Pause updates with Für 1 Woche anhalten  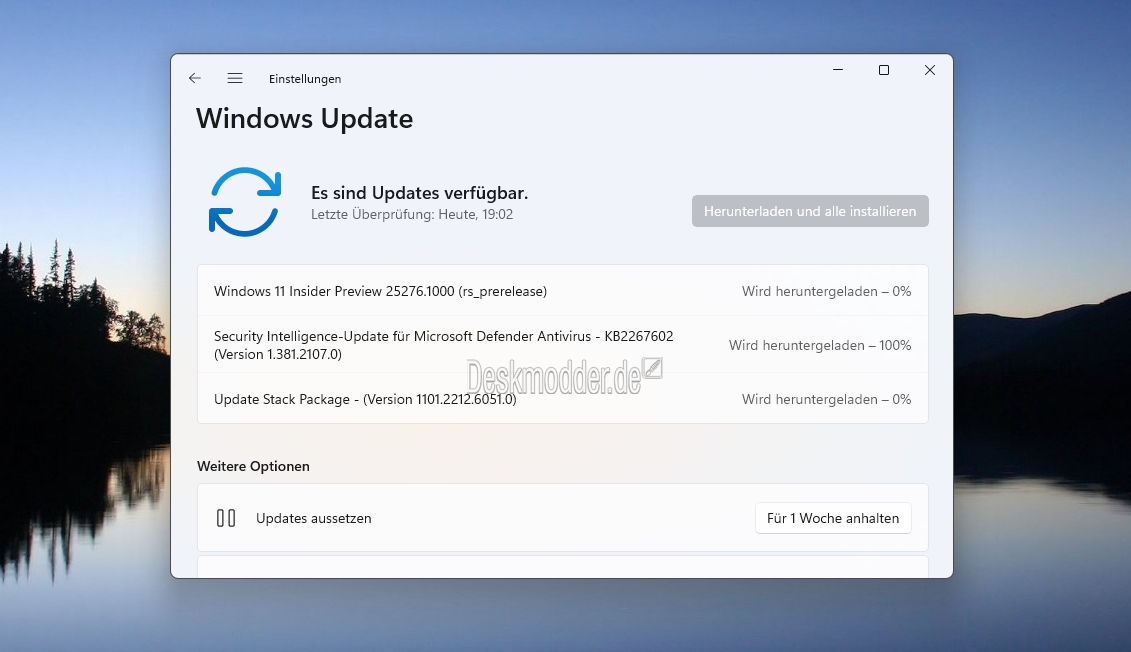[833, 518]
